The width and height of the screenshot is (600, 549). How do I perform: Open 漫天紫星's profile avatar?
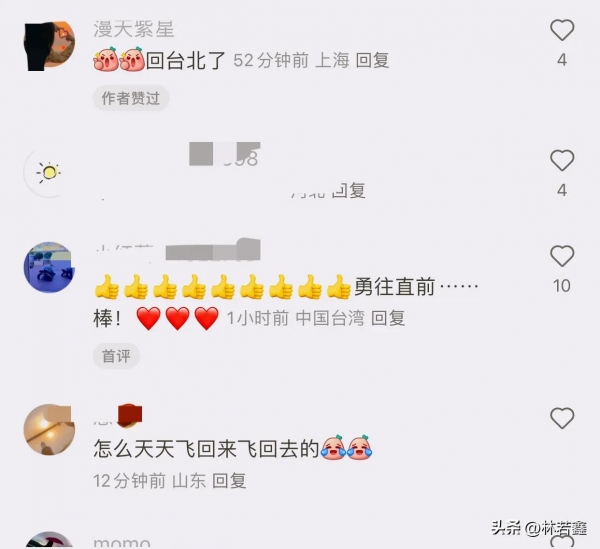49,46
